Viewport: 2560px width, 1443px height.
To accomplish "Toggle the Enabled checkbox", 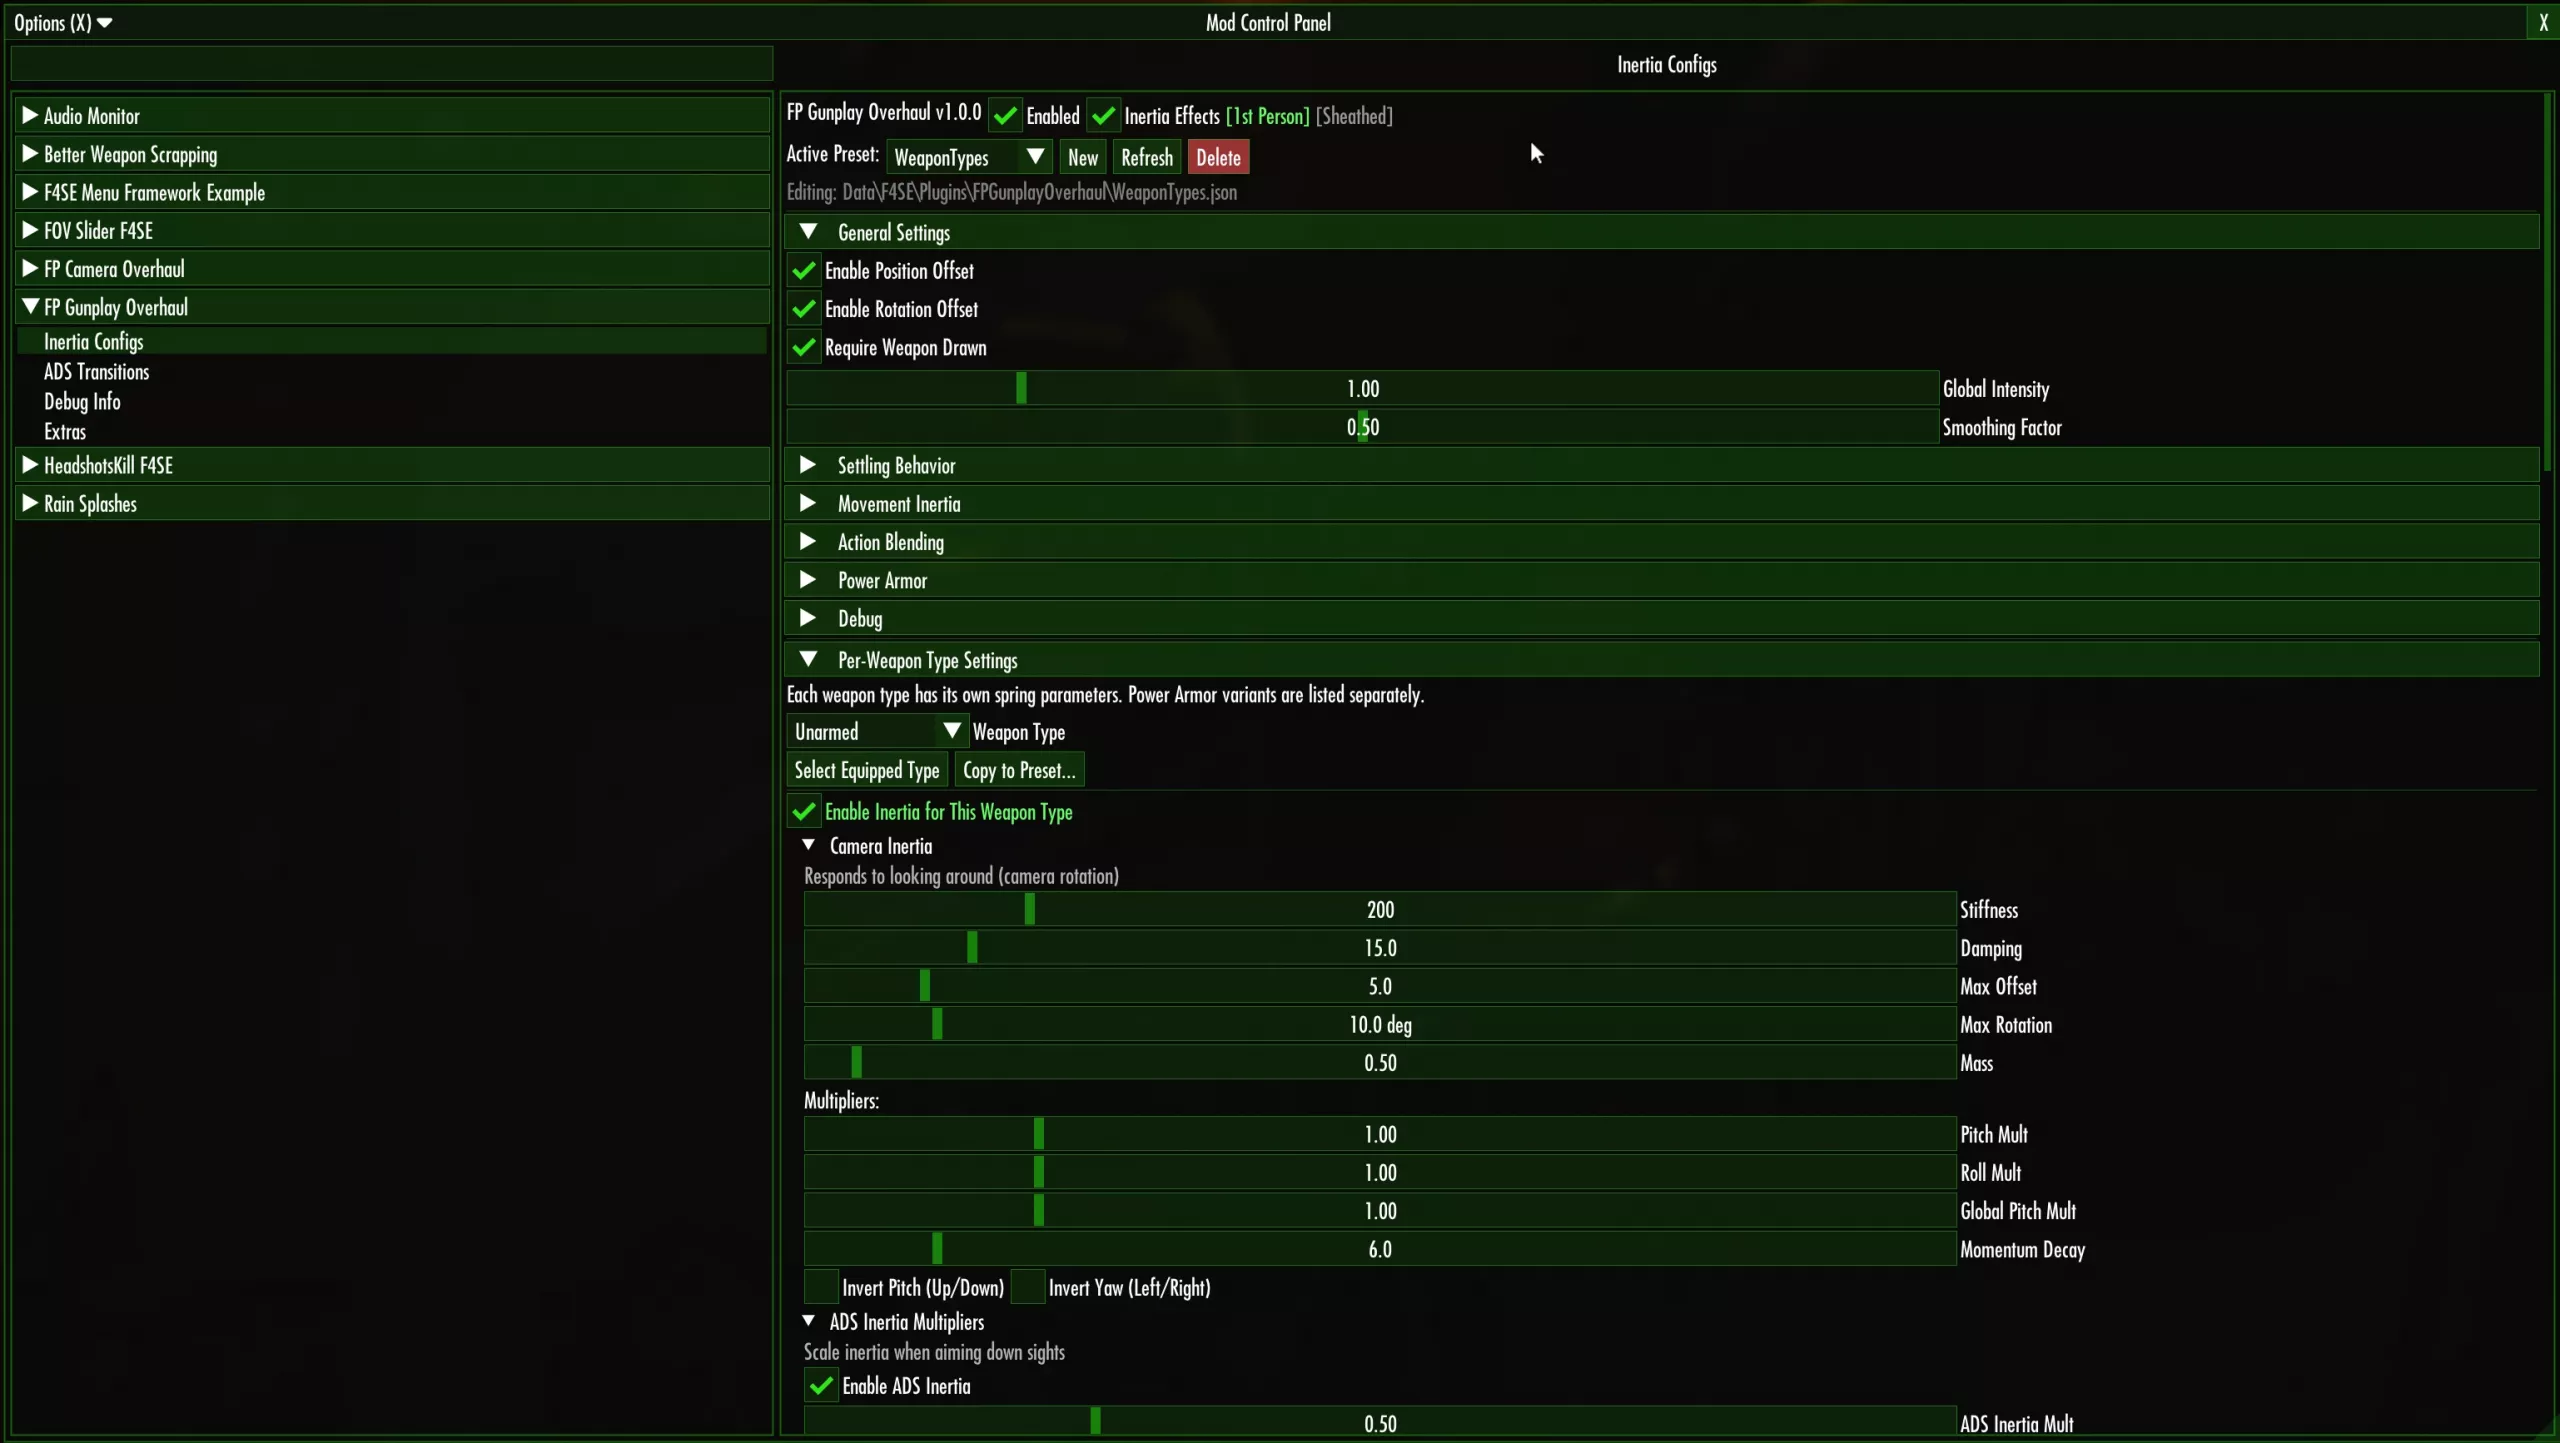I will 1005,116.
